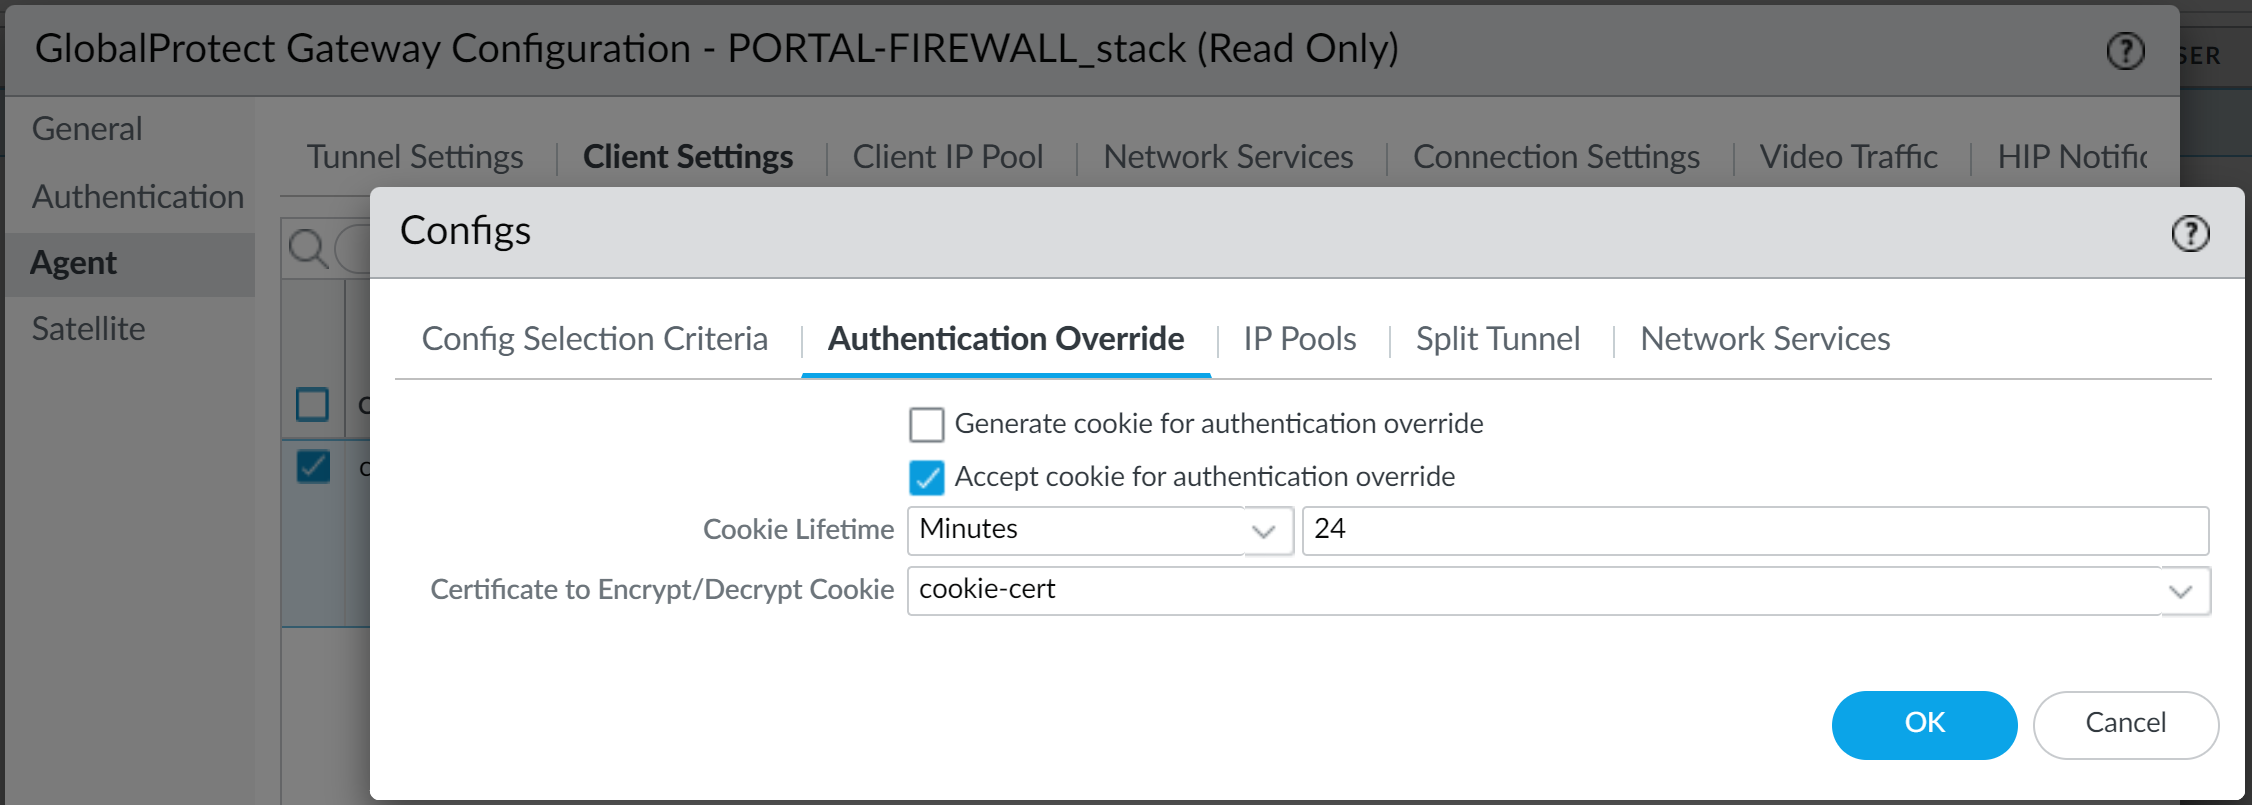Image resolution: width=2252 pixels, height=805 pixels.
Task: Disable Accept cookie for authentication override
Action: 926,478
